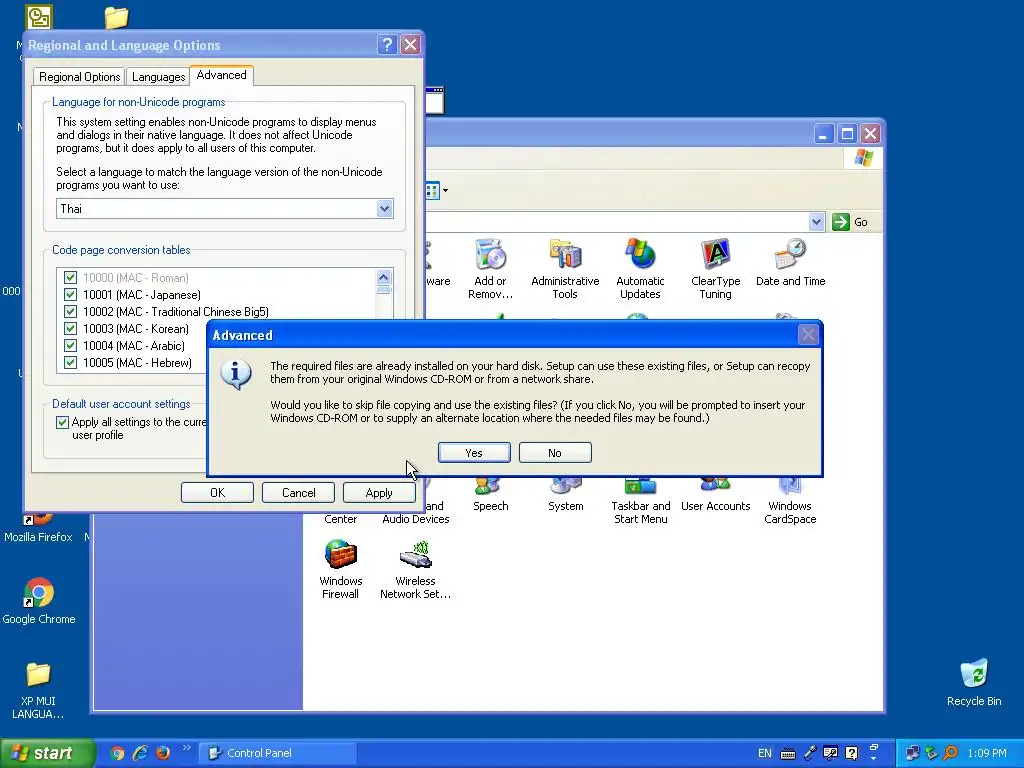This screenshot has width=1024, height=768.
Task: Launch Chrome from Quick Launch bar
Action: (117, 753)
